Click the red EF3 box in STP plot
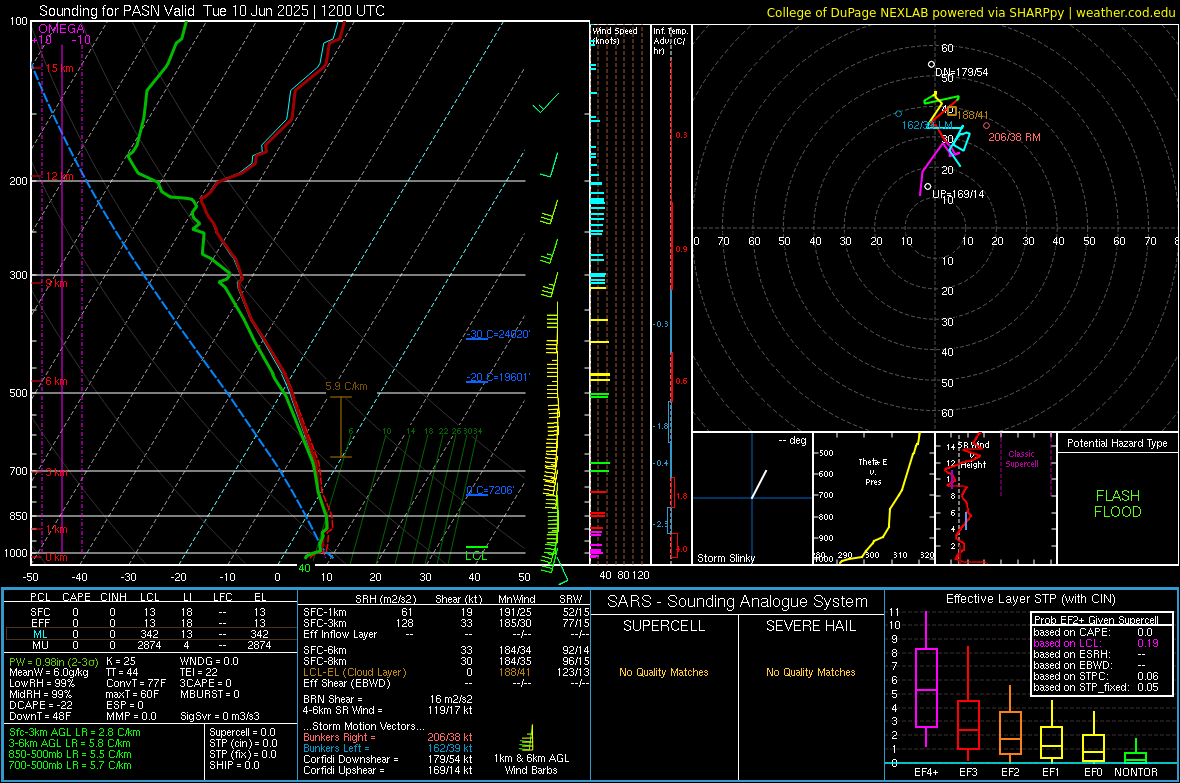 pyautogui.click(x=968, y=724)
